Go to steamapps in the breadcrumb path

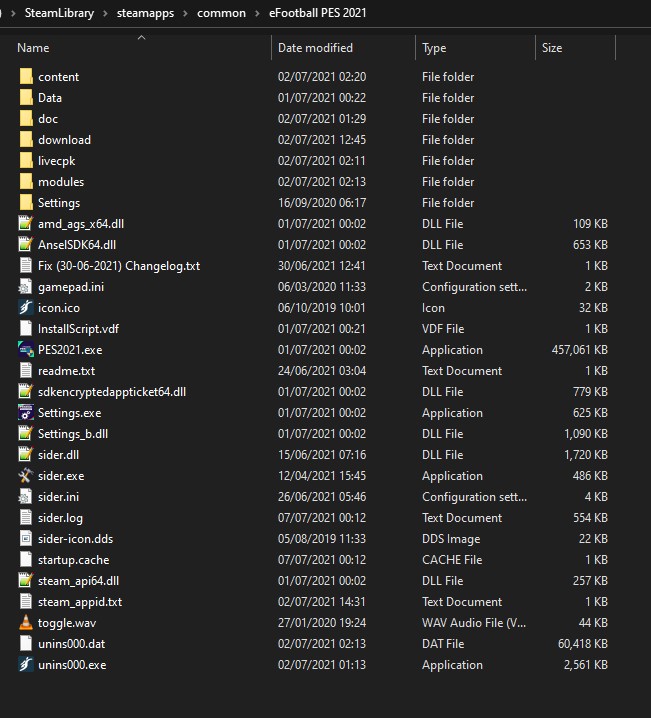pos(145,13)
